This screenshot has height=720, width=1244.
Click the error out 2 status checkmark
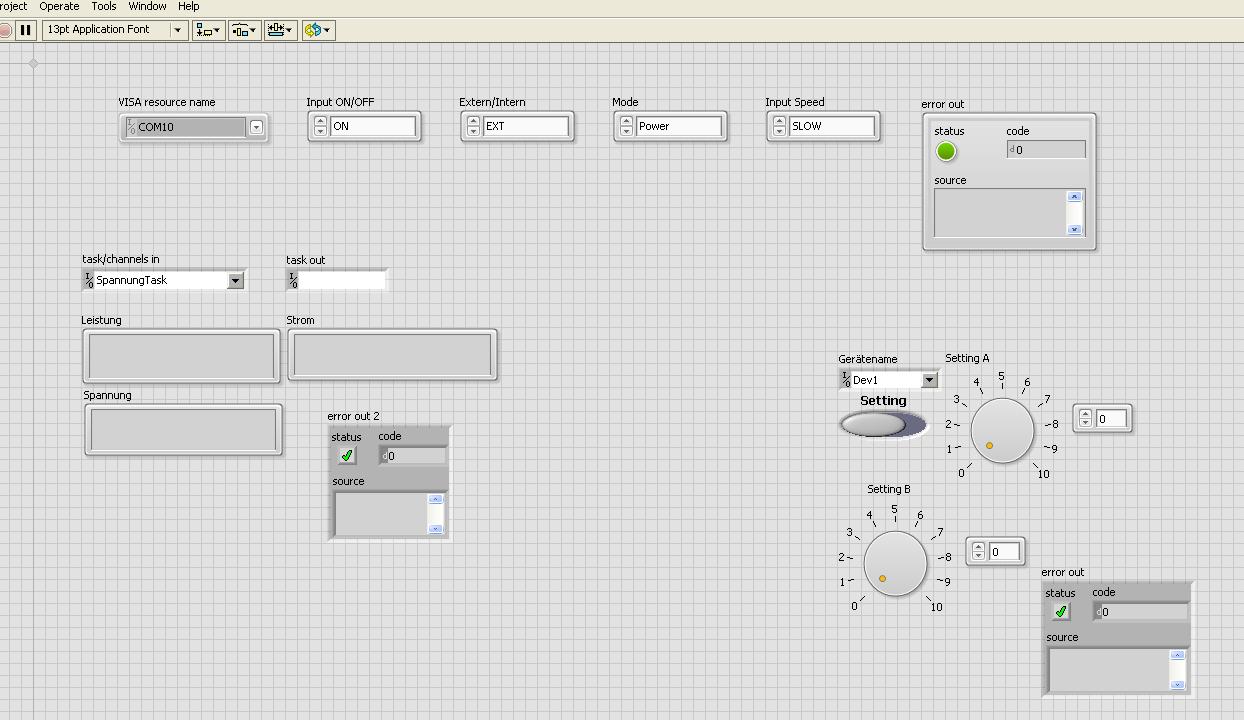(347, 456)
